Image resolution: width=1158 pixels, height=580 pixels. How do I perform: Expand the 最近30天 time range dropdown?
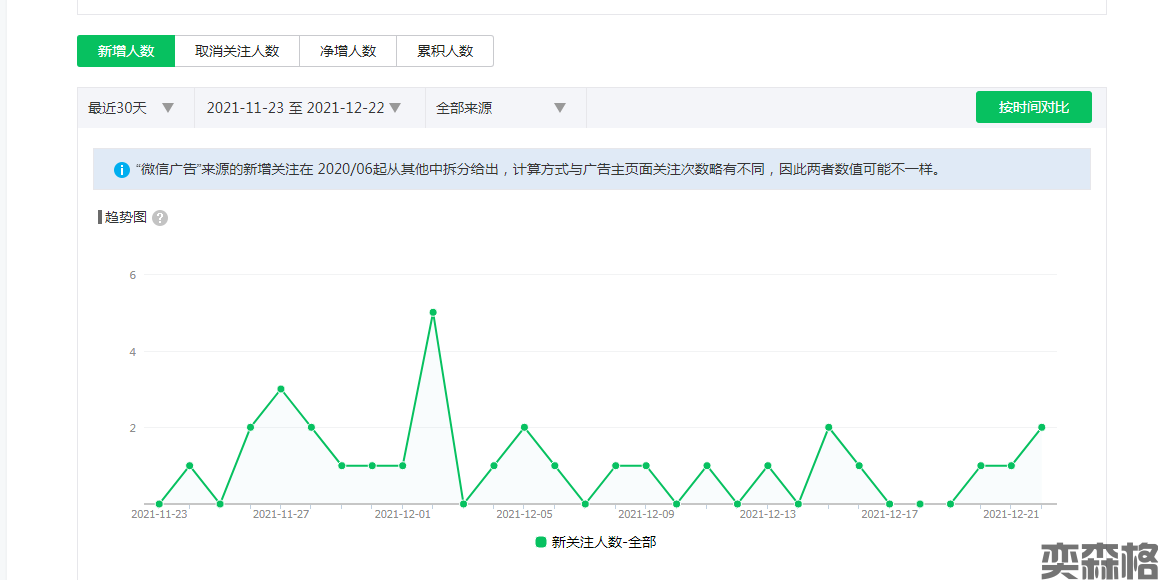pos(131,108)
